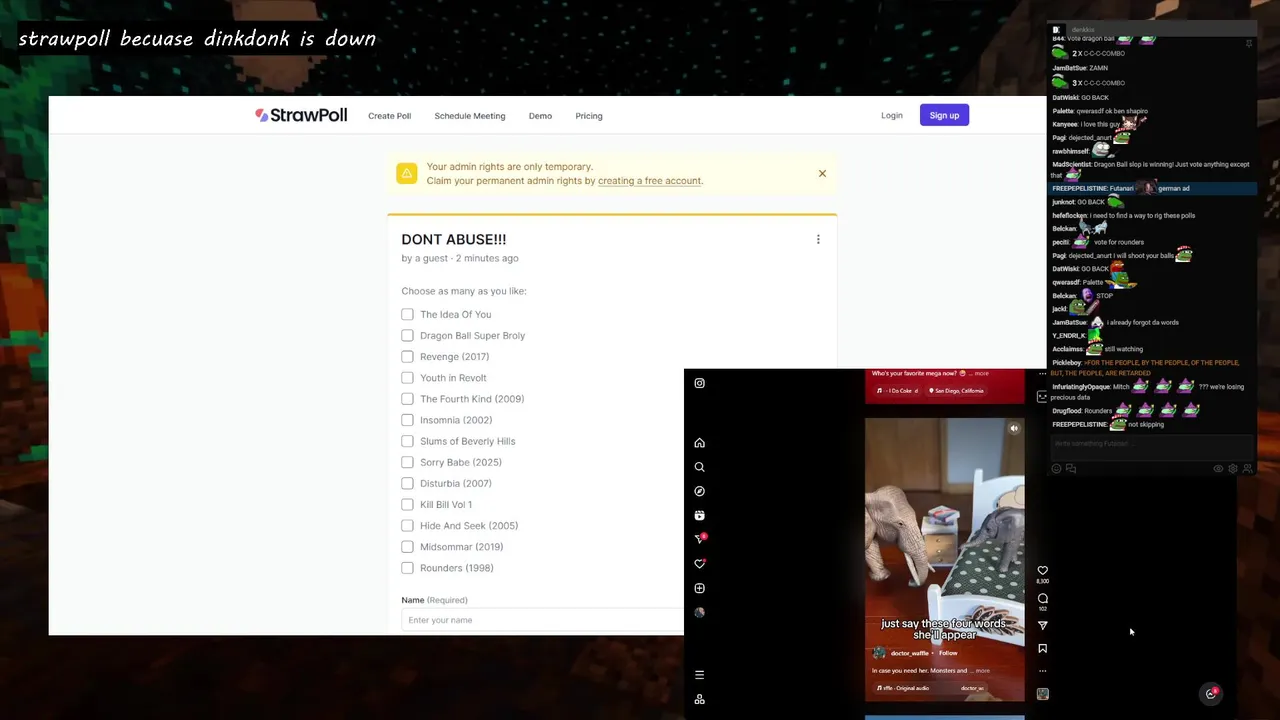The height and width of the screenshot is (720, 1280).
Task: Check Youth in Revolt option
Action: pos(407,378)
